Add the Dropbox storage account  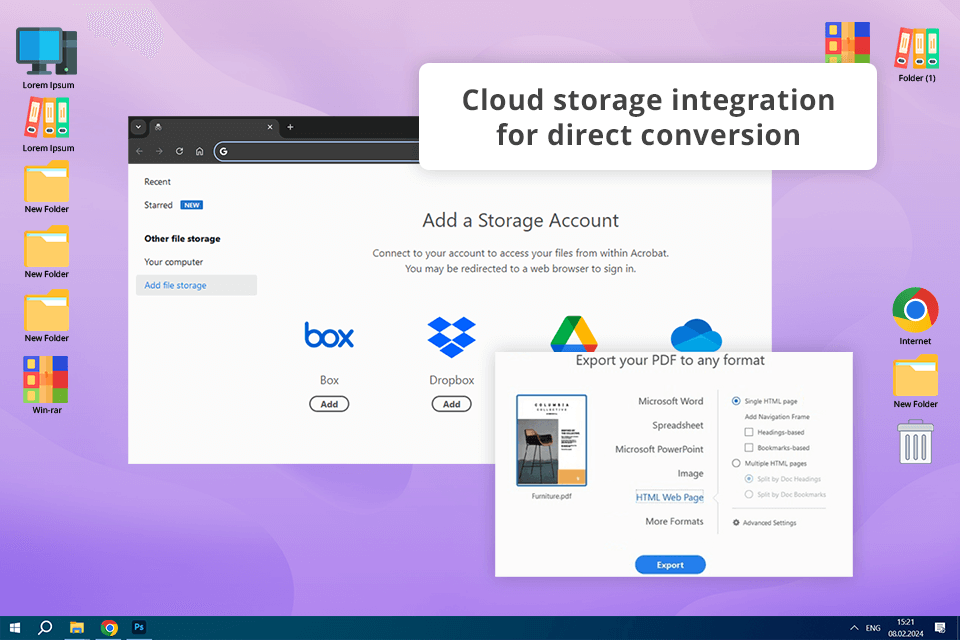pyautogui.click(x=451, y=404)
